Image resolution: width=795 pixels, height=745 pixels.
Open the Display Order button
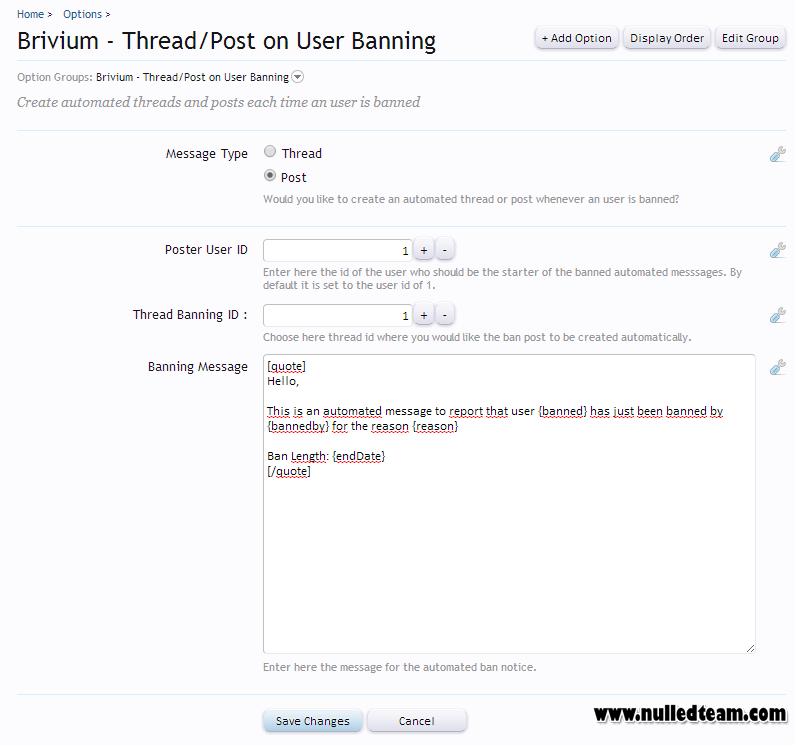coord(667,38)
